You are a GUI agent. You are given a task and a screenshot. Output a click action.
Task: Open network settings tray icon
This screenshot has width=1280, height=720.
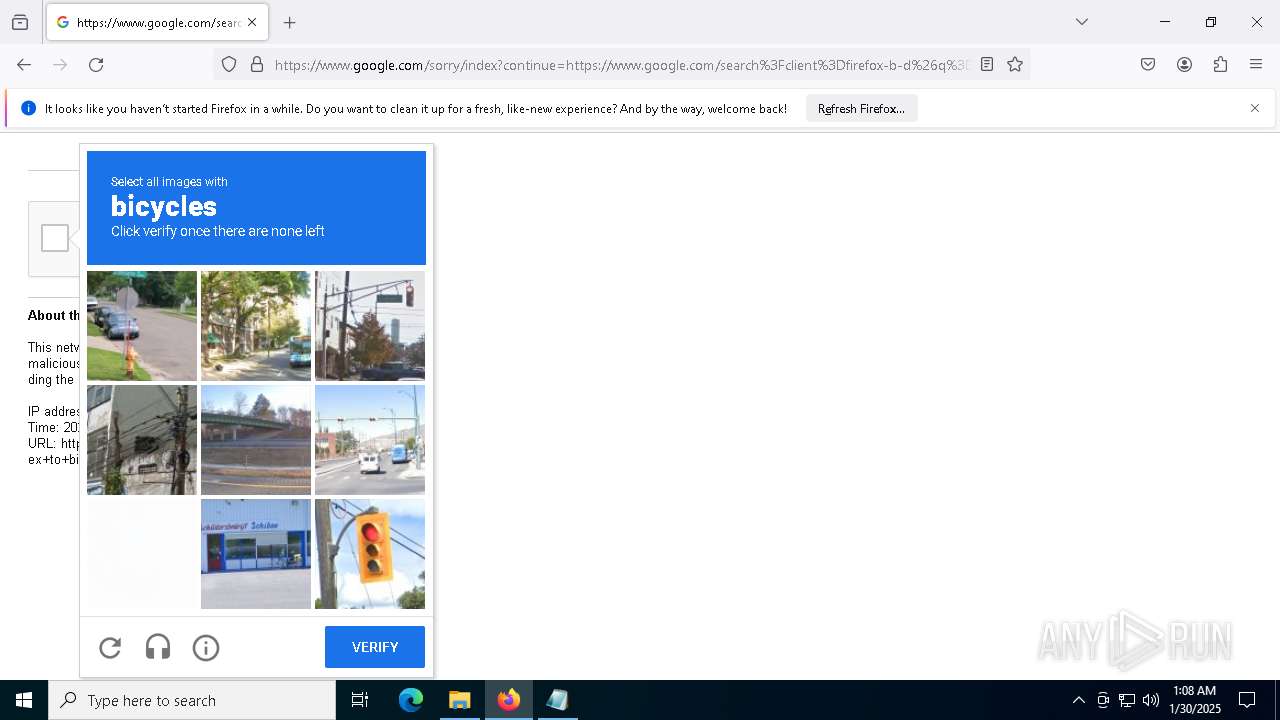click(1127, 700)
